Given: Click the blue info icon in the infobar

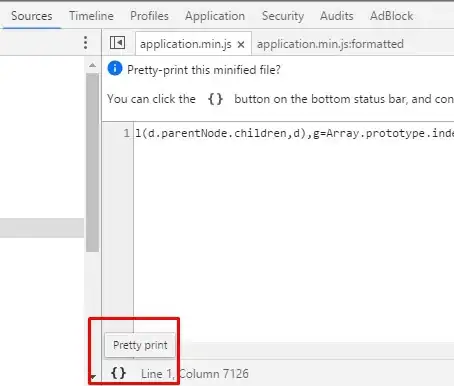Looking at the screenshot, I should tap(115, 69).
